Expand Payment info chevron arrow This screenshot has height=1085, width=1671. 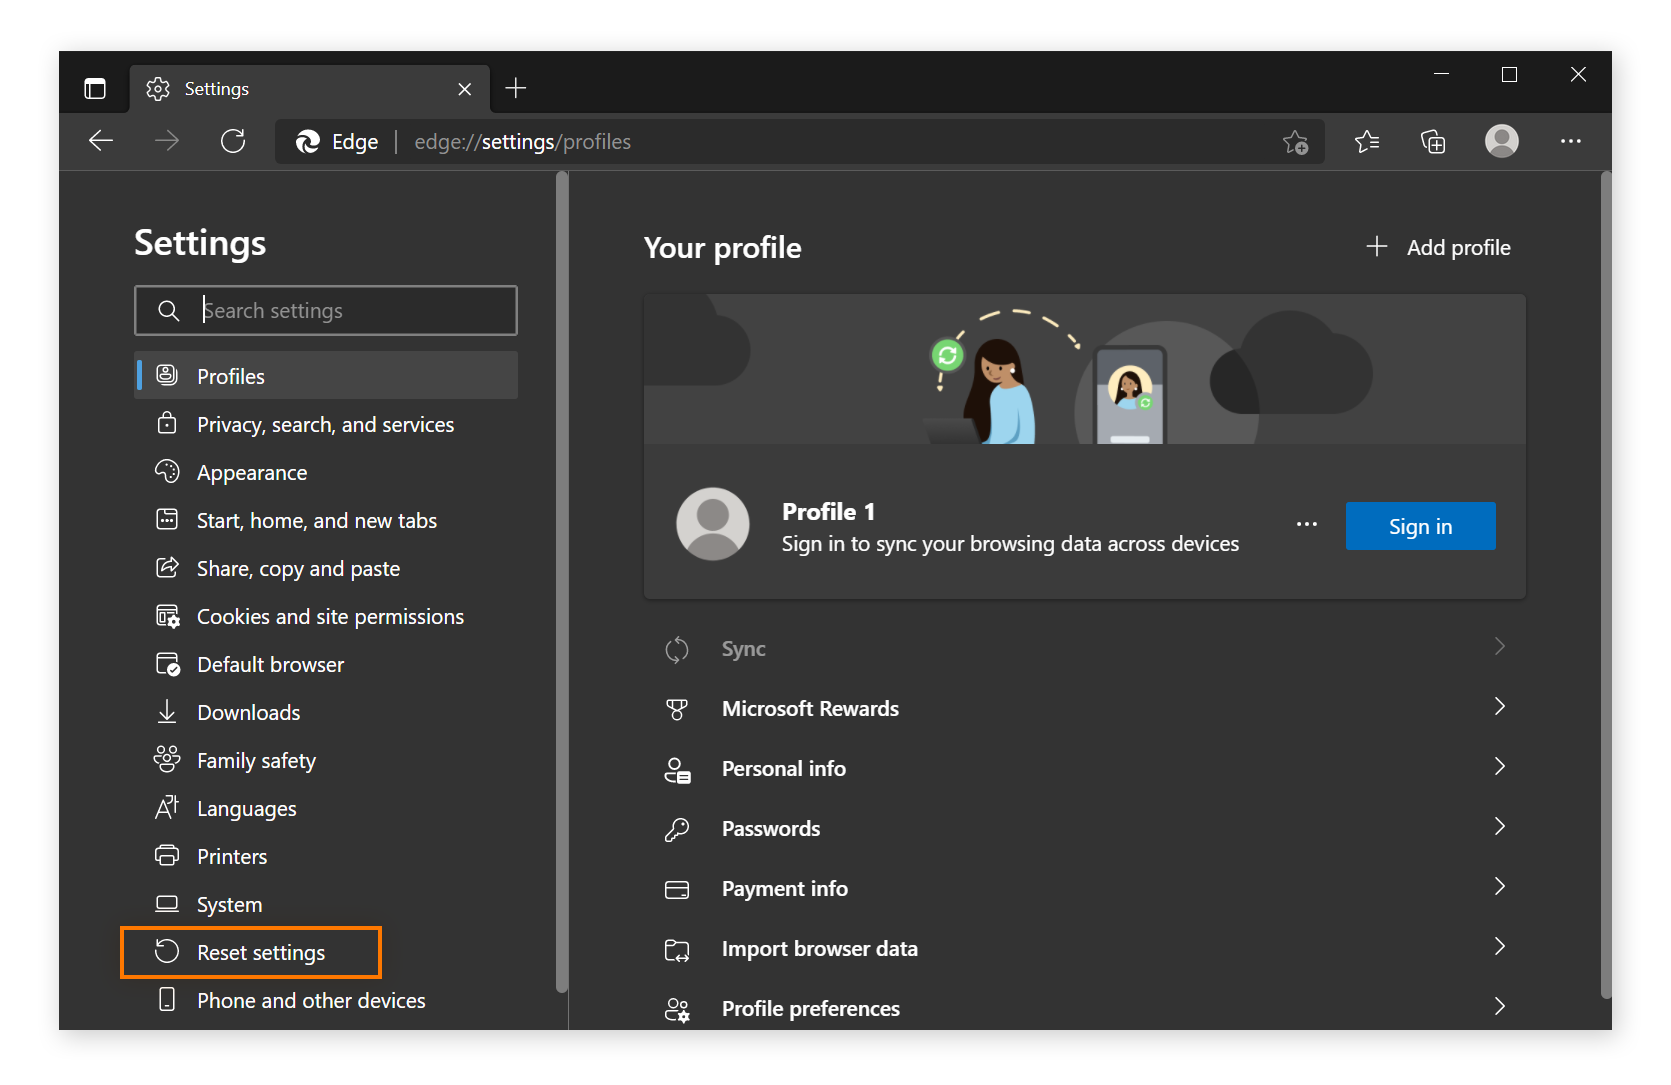(1499, 886)
